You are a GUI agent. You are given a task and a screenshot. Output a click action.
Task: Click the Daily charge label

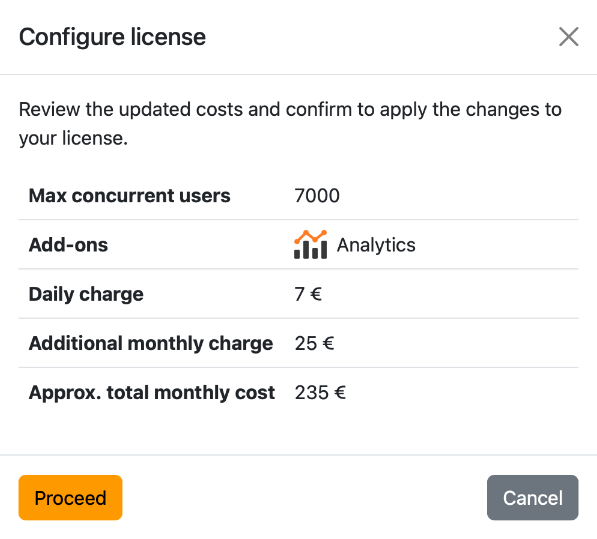pos(86,294)
